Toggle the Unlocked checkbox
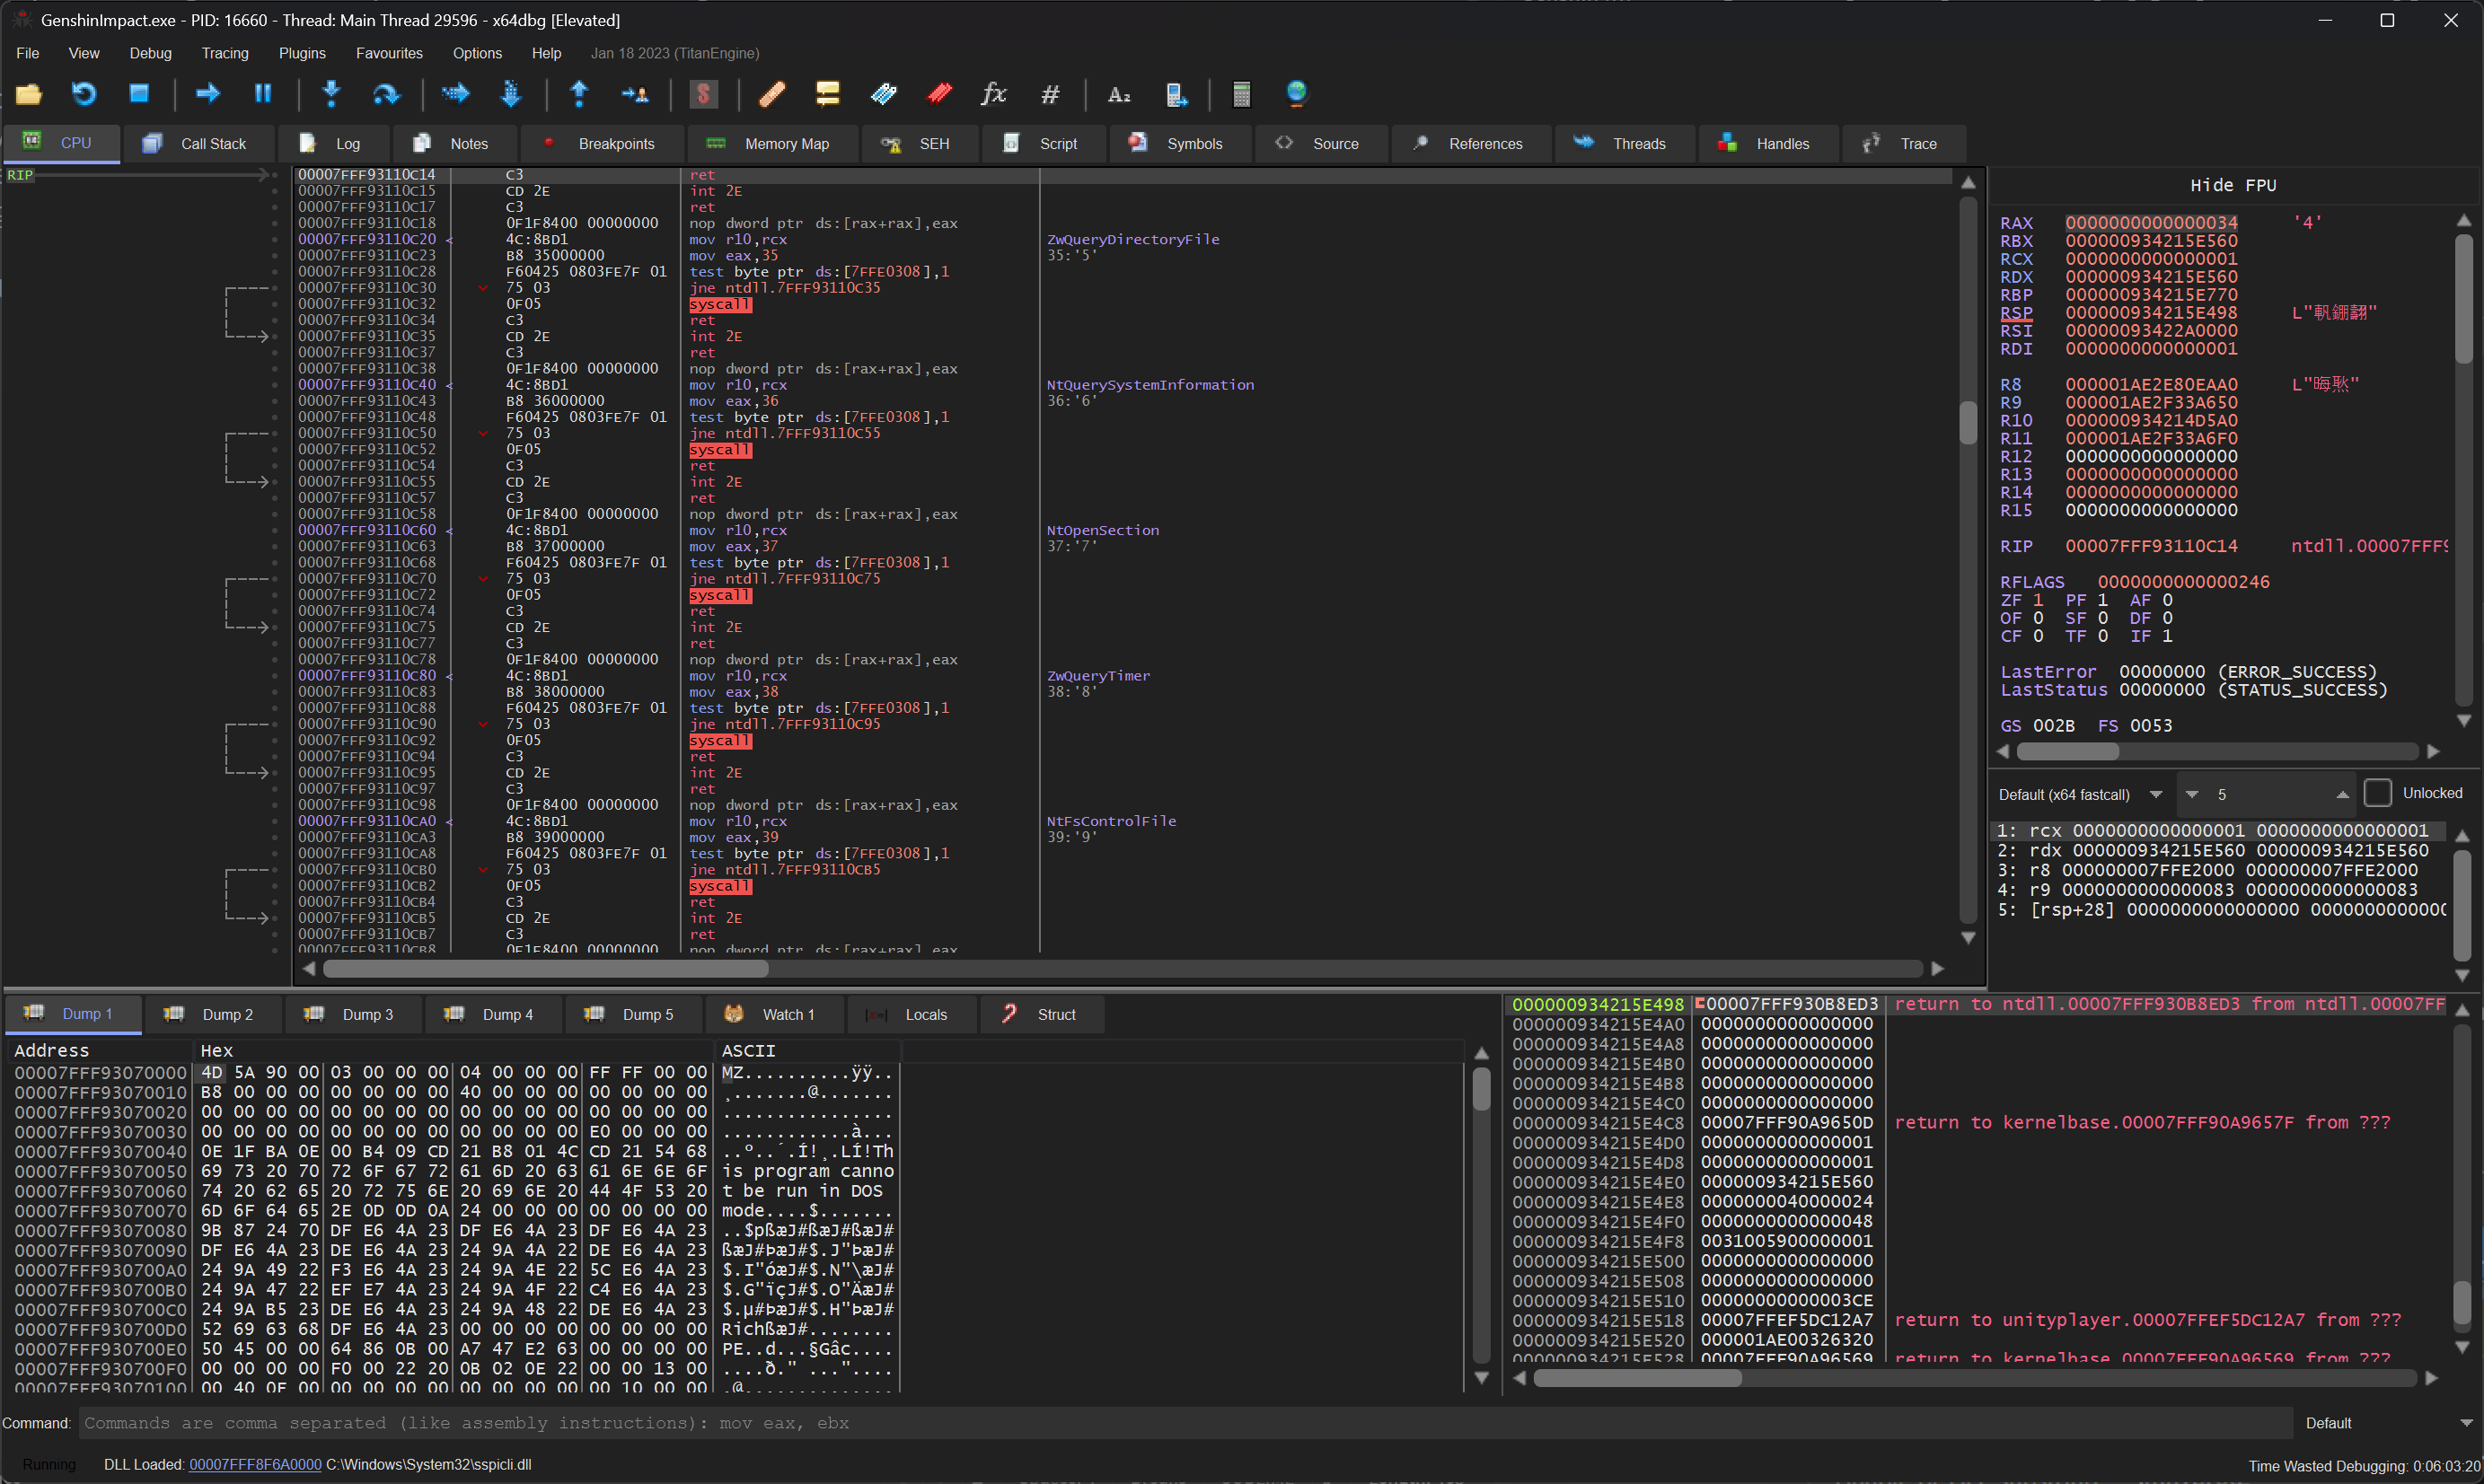Image resolution: width=2484 pixels, height=1484 pixels. pos(2377,793)
